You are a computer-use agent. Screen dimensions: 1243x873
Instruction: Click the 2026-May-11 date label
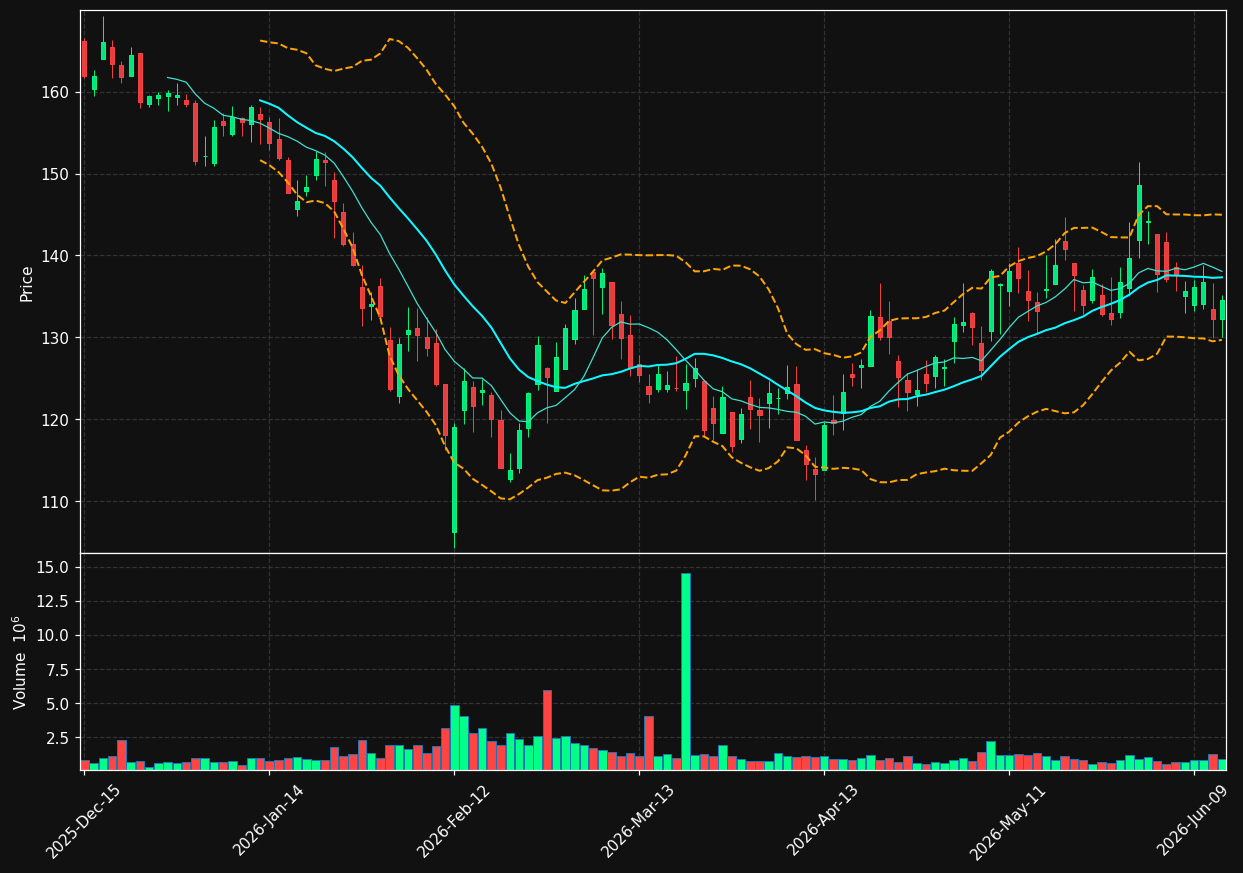point(1009,821)
